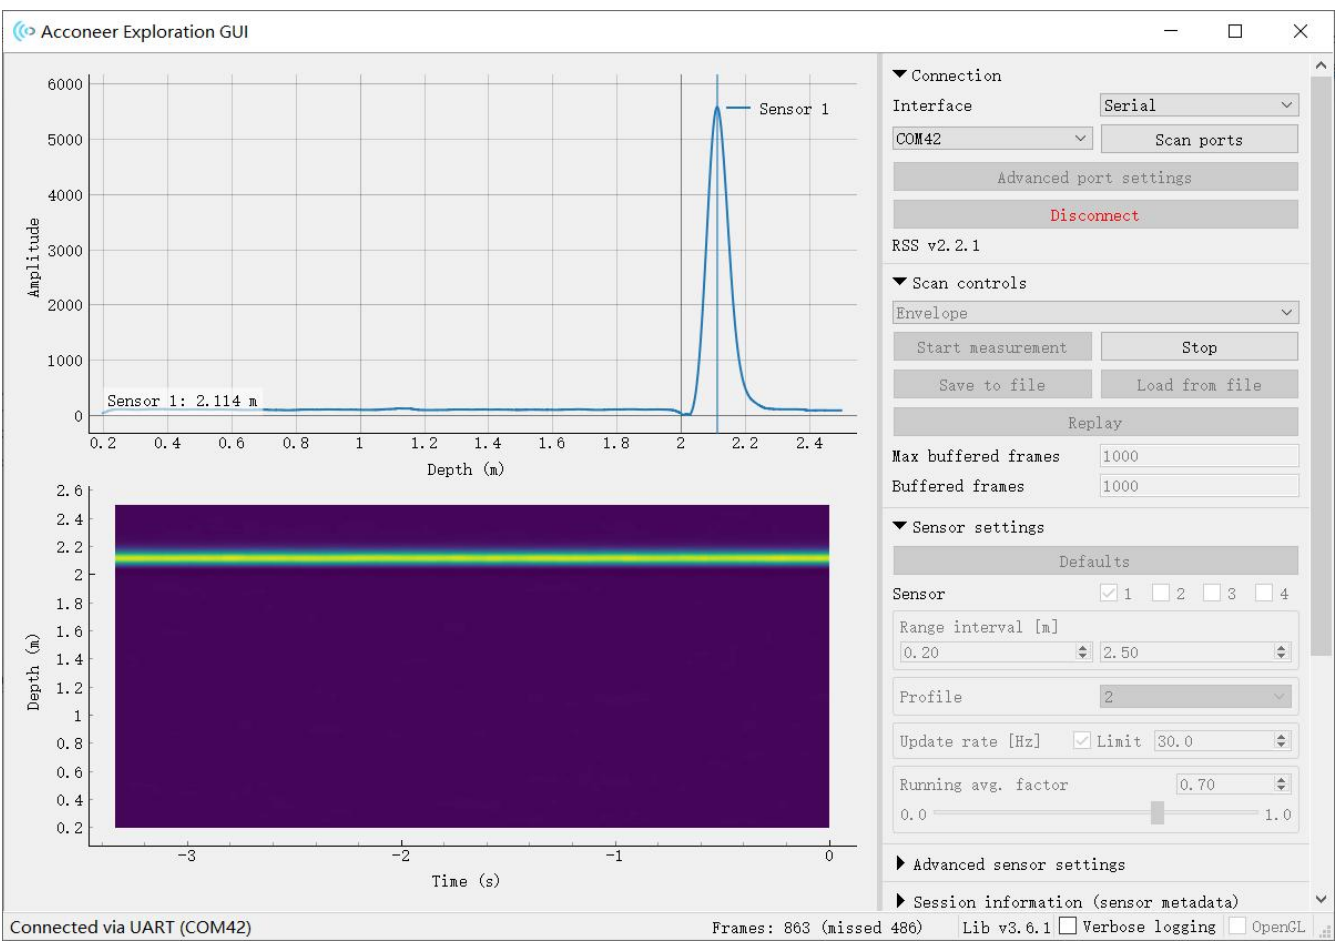
Task: Close the Acconeer Exploration GUI window
Action: pos(1300,31)
